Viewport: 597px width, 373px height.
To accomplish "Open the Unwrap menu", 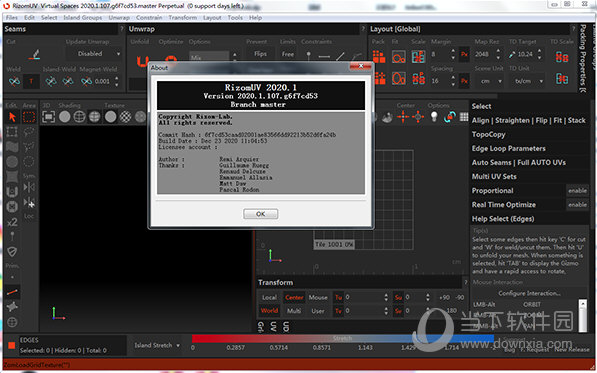I will coord(119,18).
